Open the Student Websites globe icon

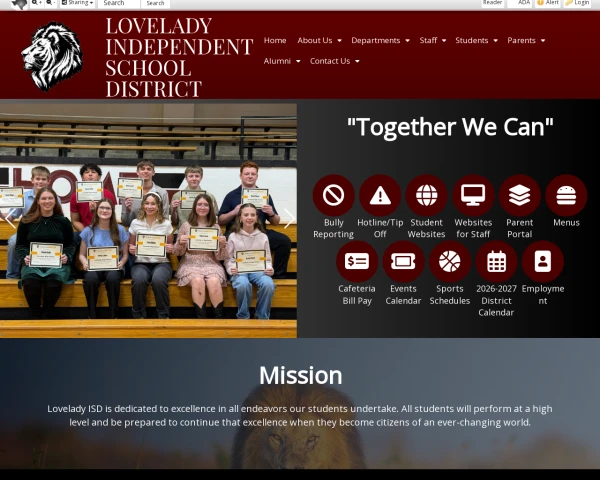[x=426, y=195]
